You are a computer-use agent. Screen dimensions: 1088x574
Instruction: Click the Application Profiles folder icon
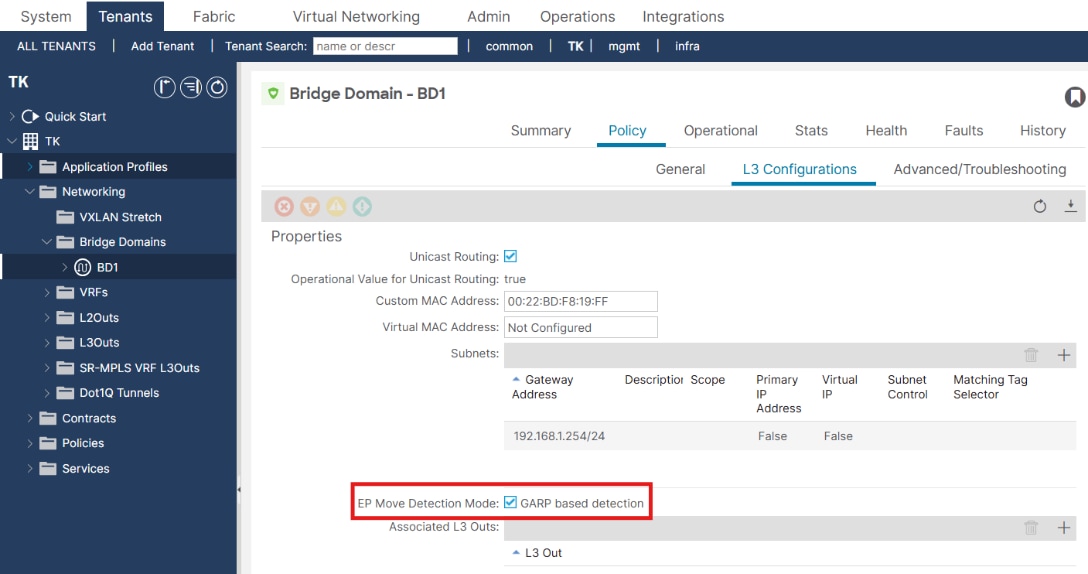(48, 167)
